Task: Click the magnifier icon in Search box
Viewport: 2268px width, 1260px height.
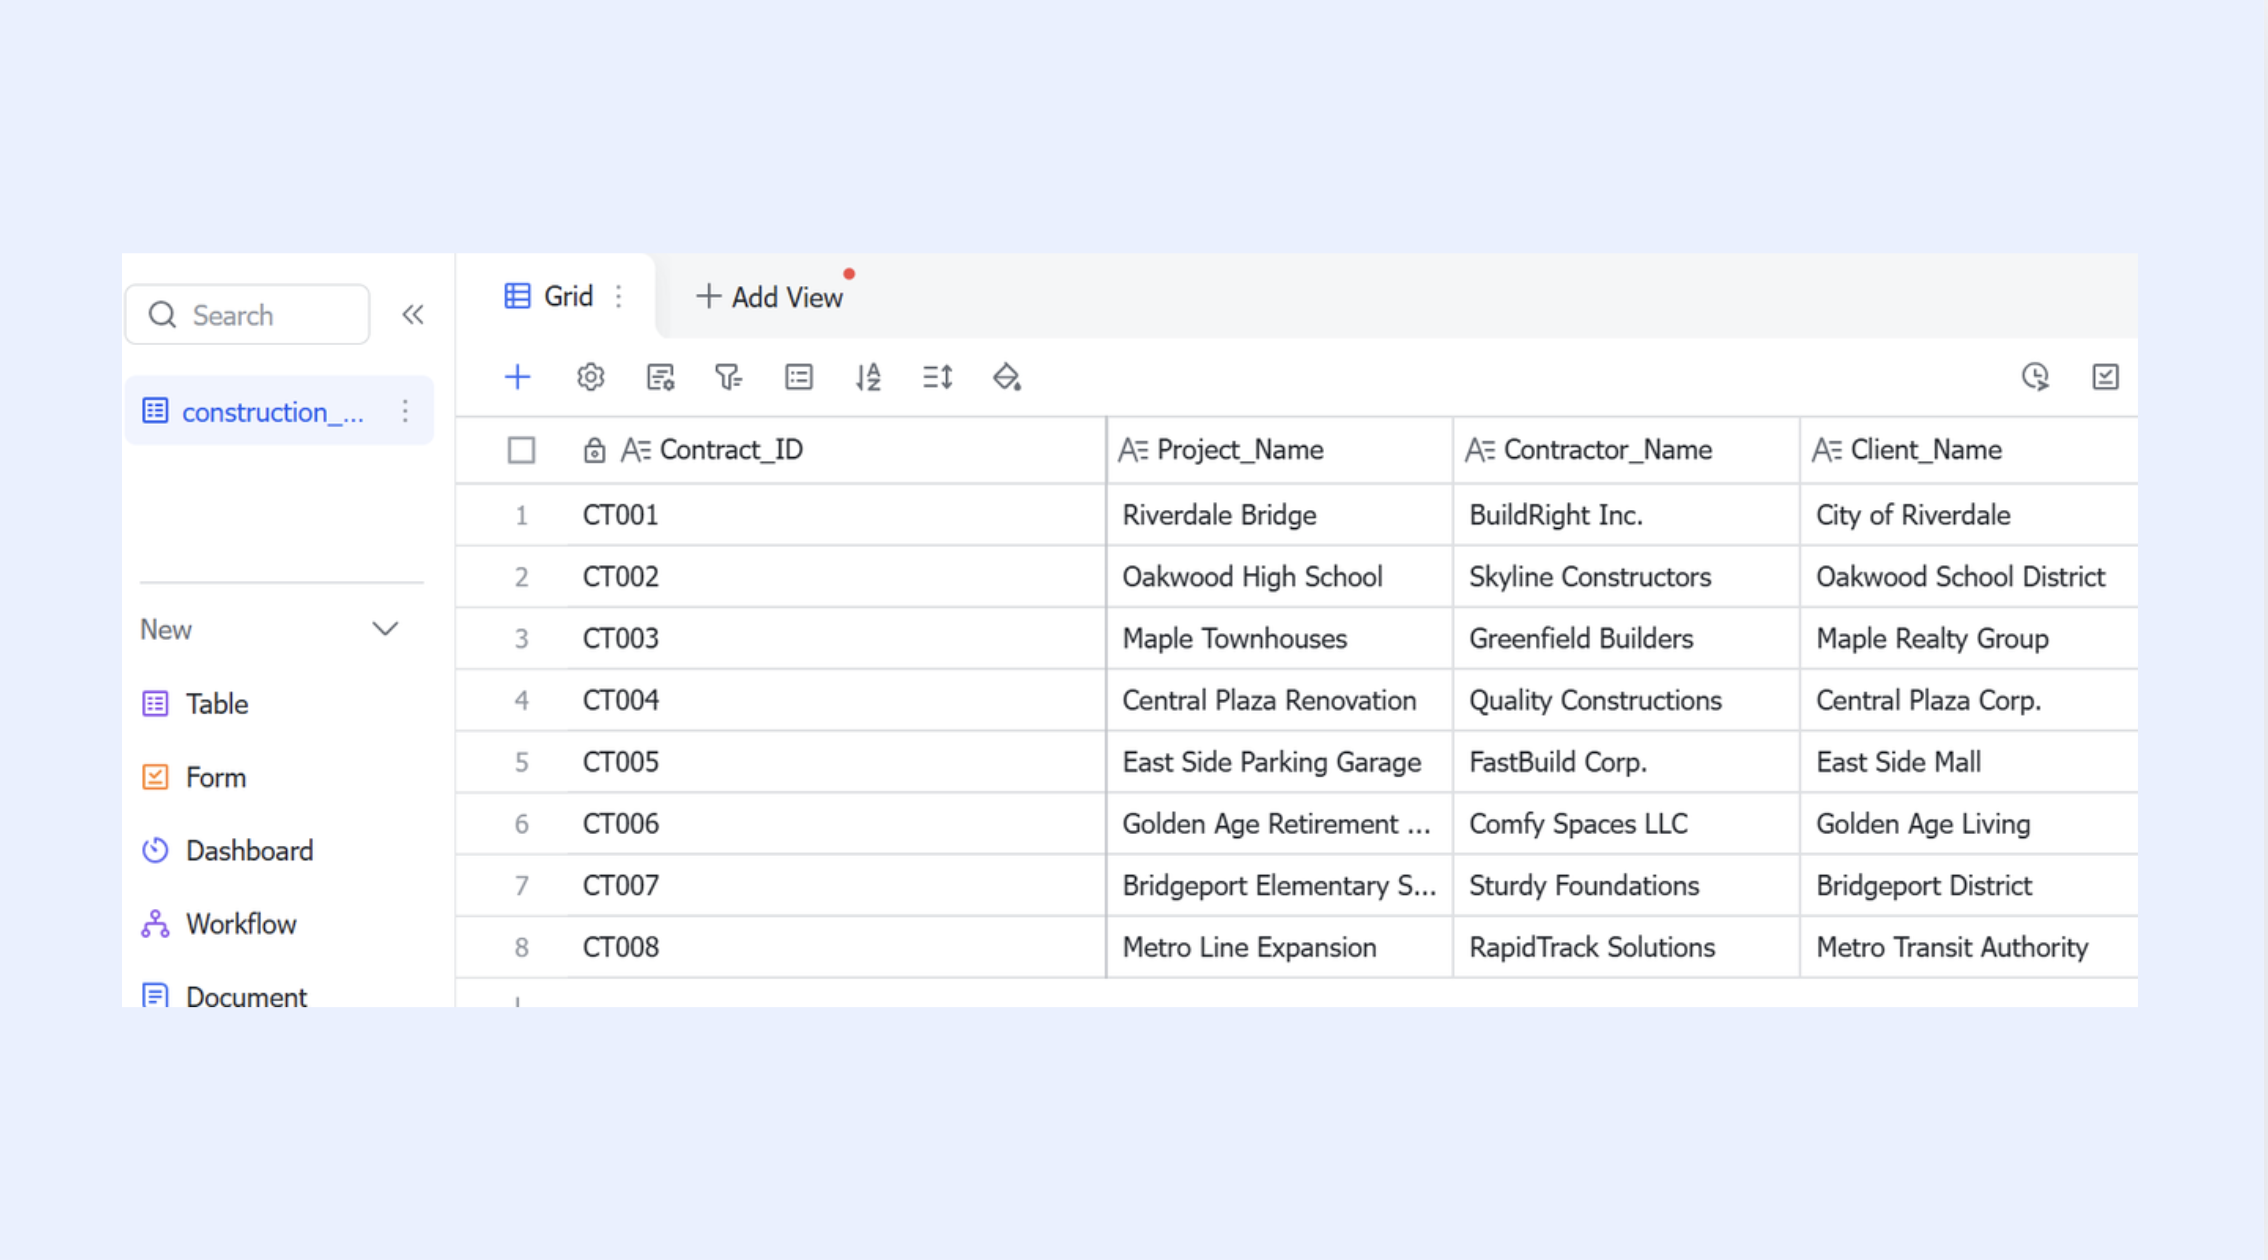Action: [x=162, y=315]
